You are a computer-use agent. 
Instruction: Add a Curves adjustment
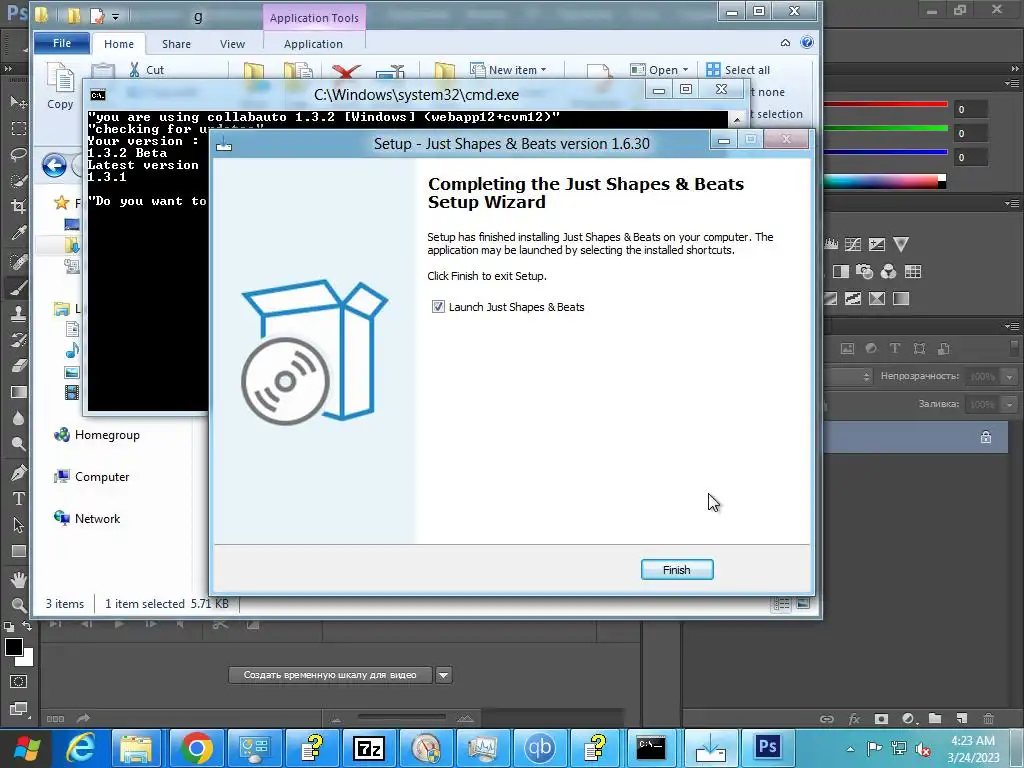pos(853,244)
